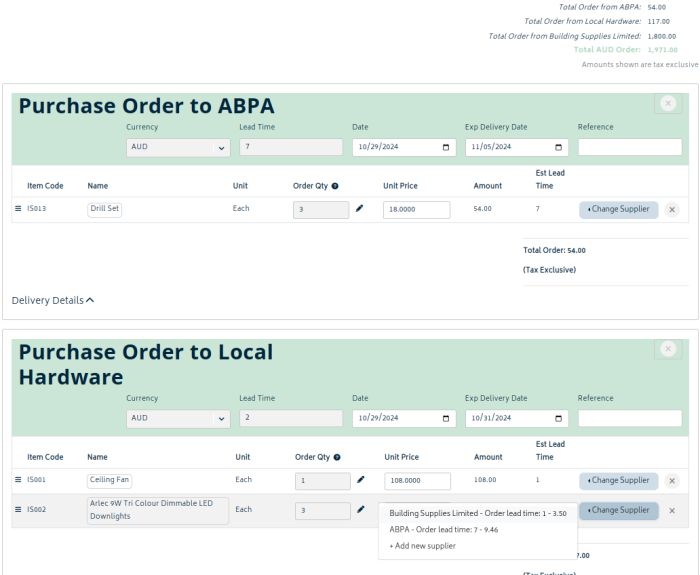Click the Arlec Downlights order quantity field

[x=323, y=511]
